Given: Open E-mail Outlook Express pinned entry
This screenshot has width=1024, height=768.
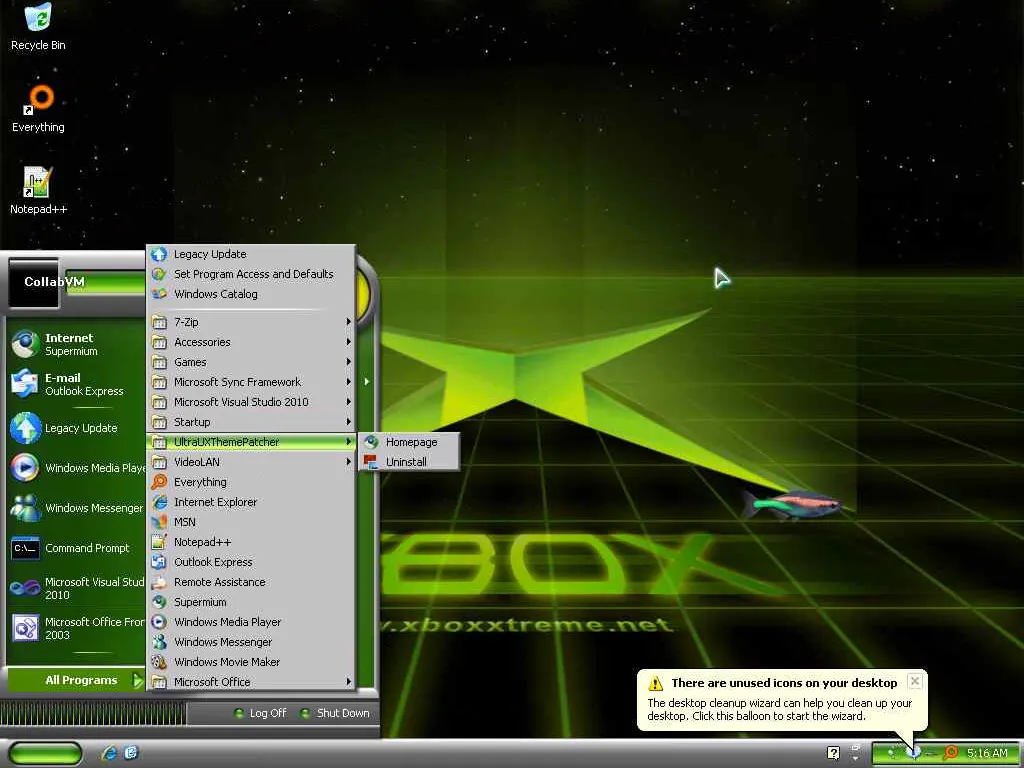Looking at the screenshot, I should [x=76, y=384].
